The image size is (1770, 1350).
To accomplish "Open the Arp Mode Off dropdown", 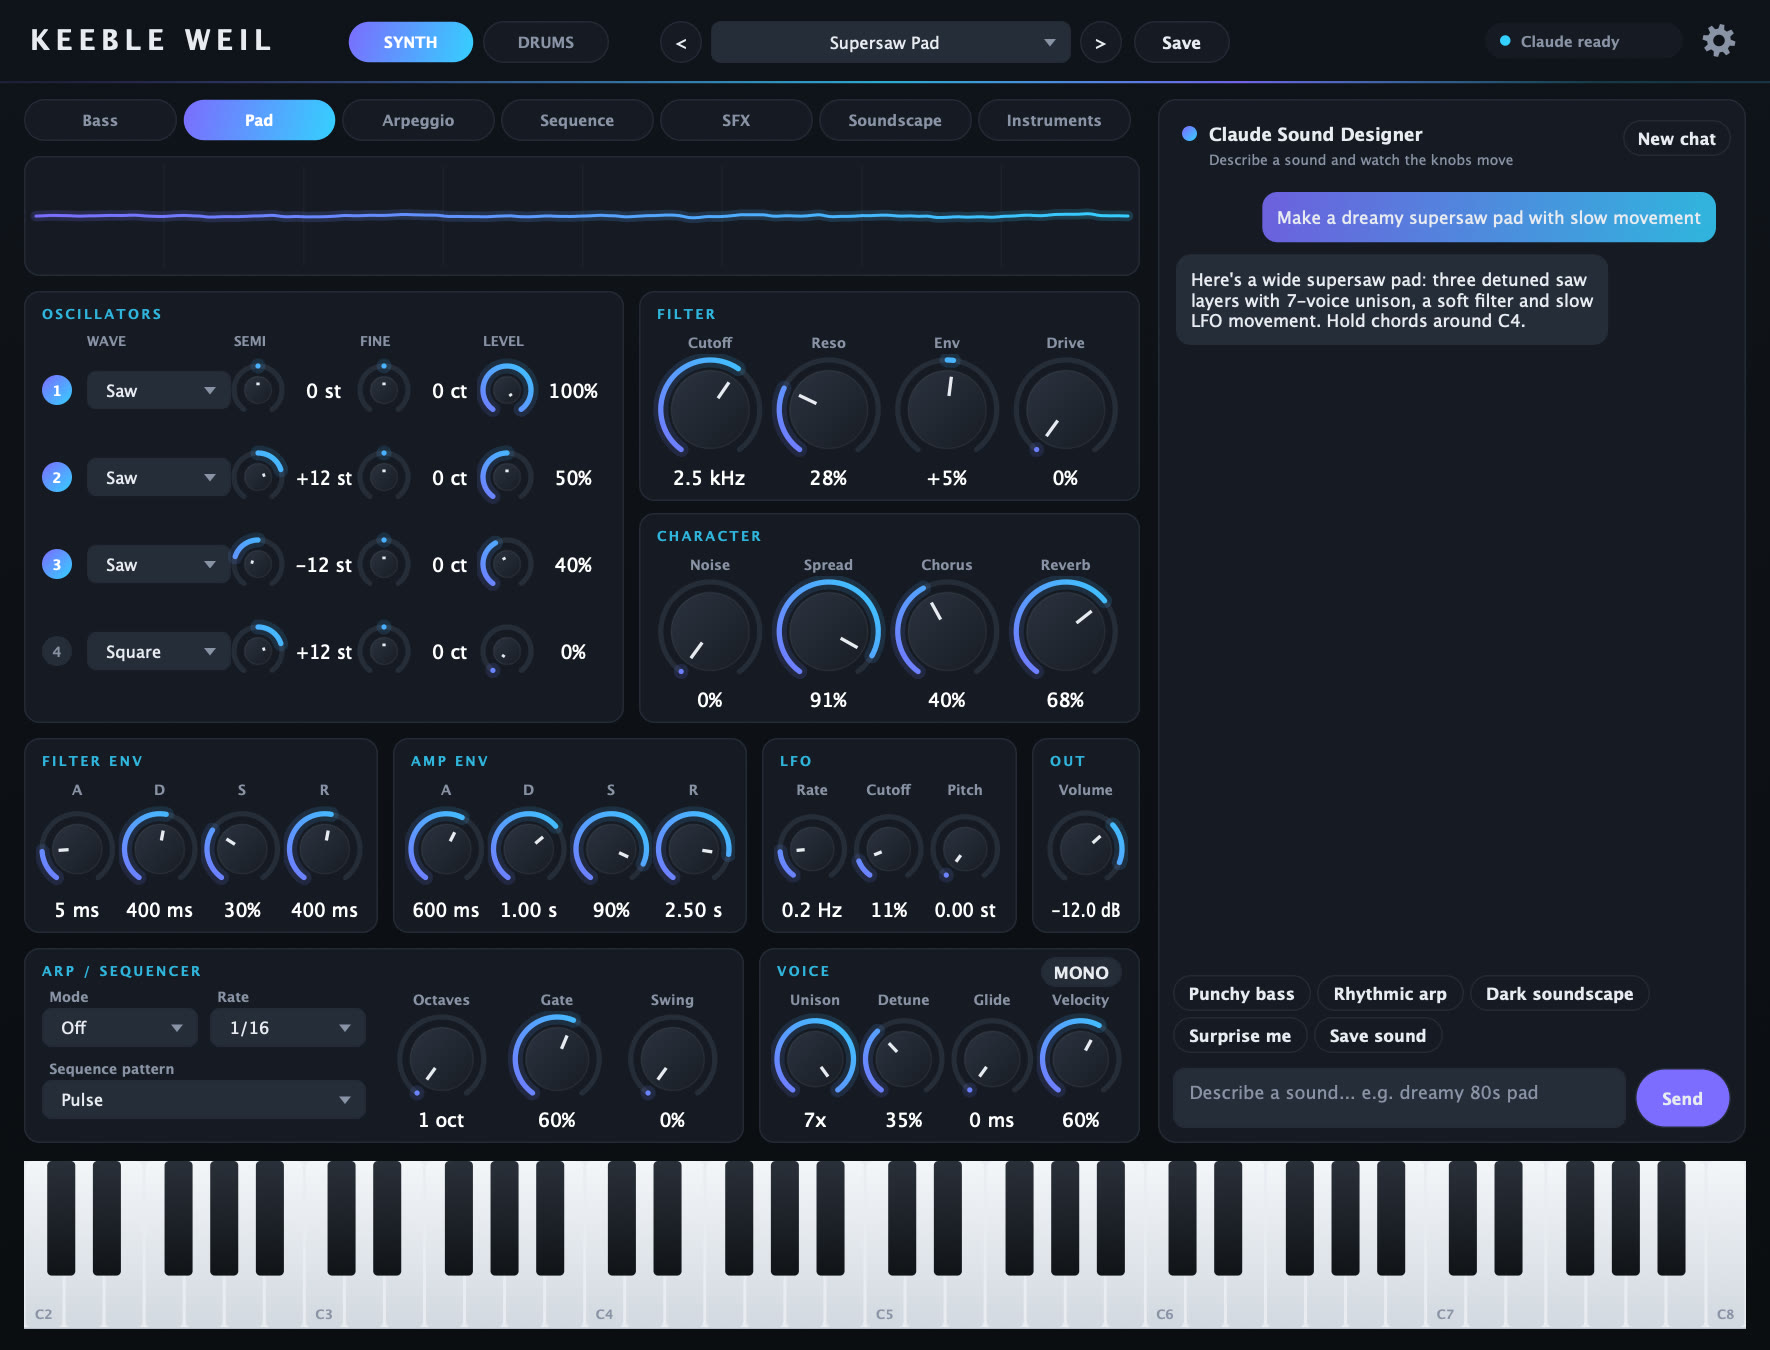I will click(x=120, y=1028).
